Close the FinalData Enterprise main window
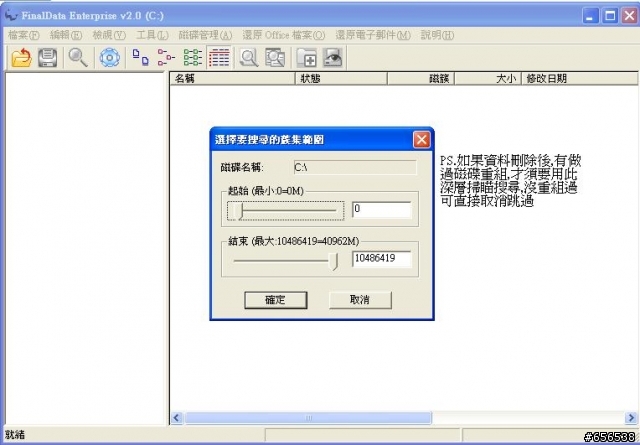 click(629, 16)
